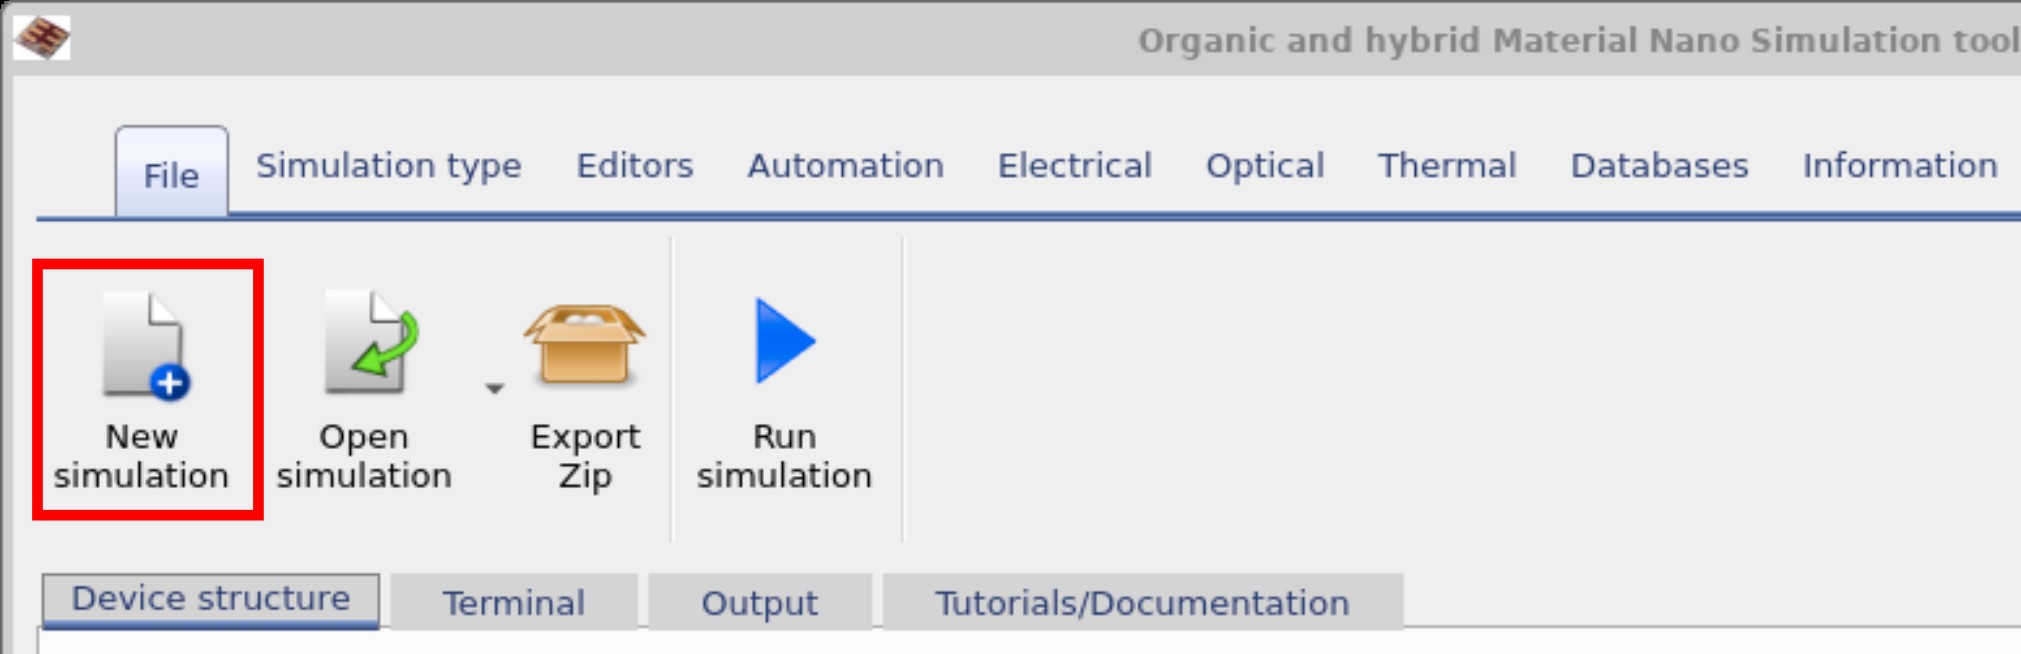Switch to the Optical tab
The height and width of the screenshot is (654, 2021).
coord(1264,165)
